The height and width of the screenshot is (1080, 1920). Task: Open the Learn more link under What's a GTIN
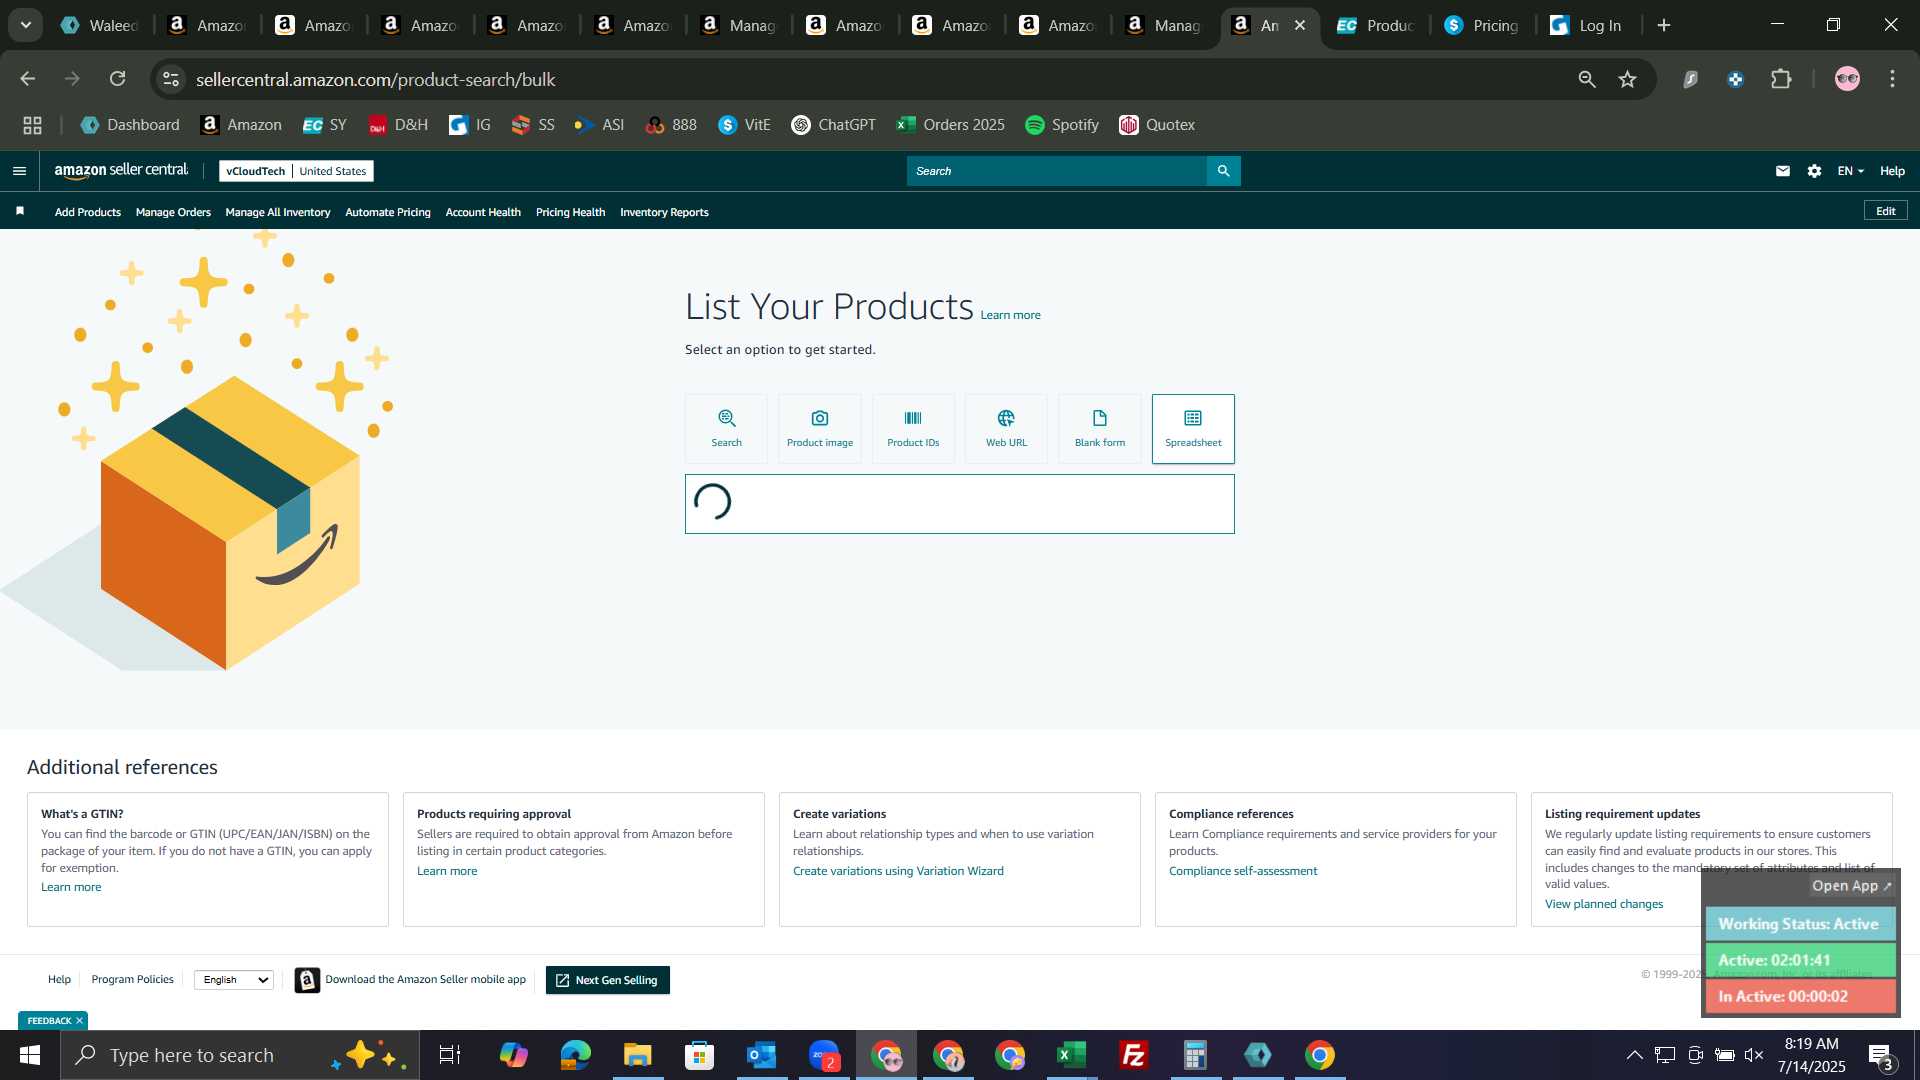pos(71,887)
